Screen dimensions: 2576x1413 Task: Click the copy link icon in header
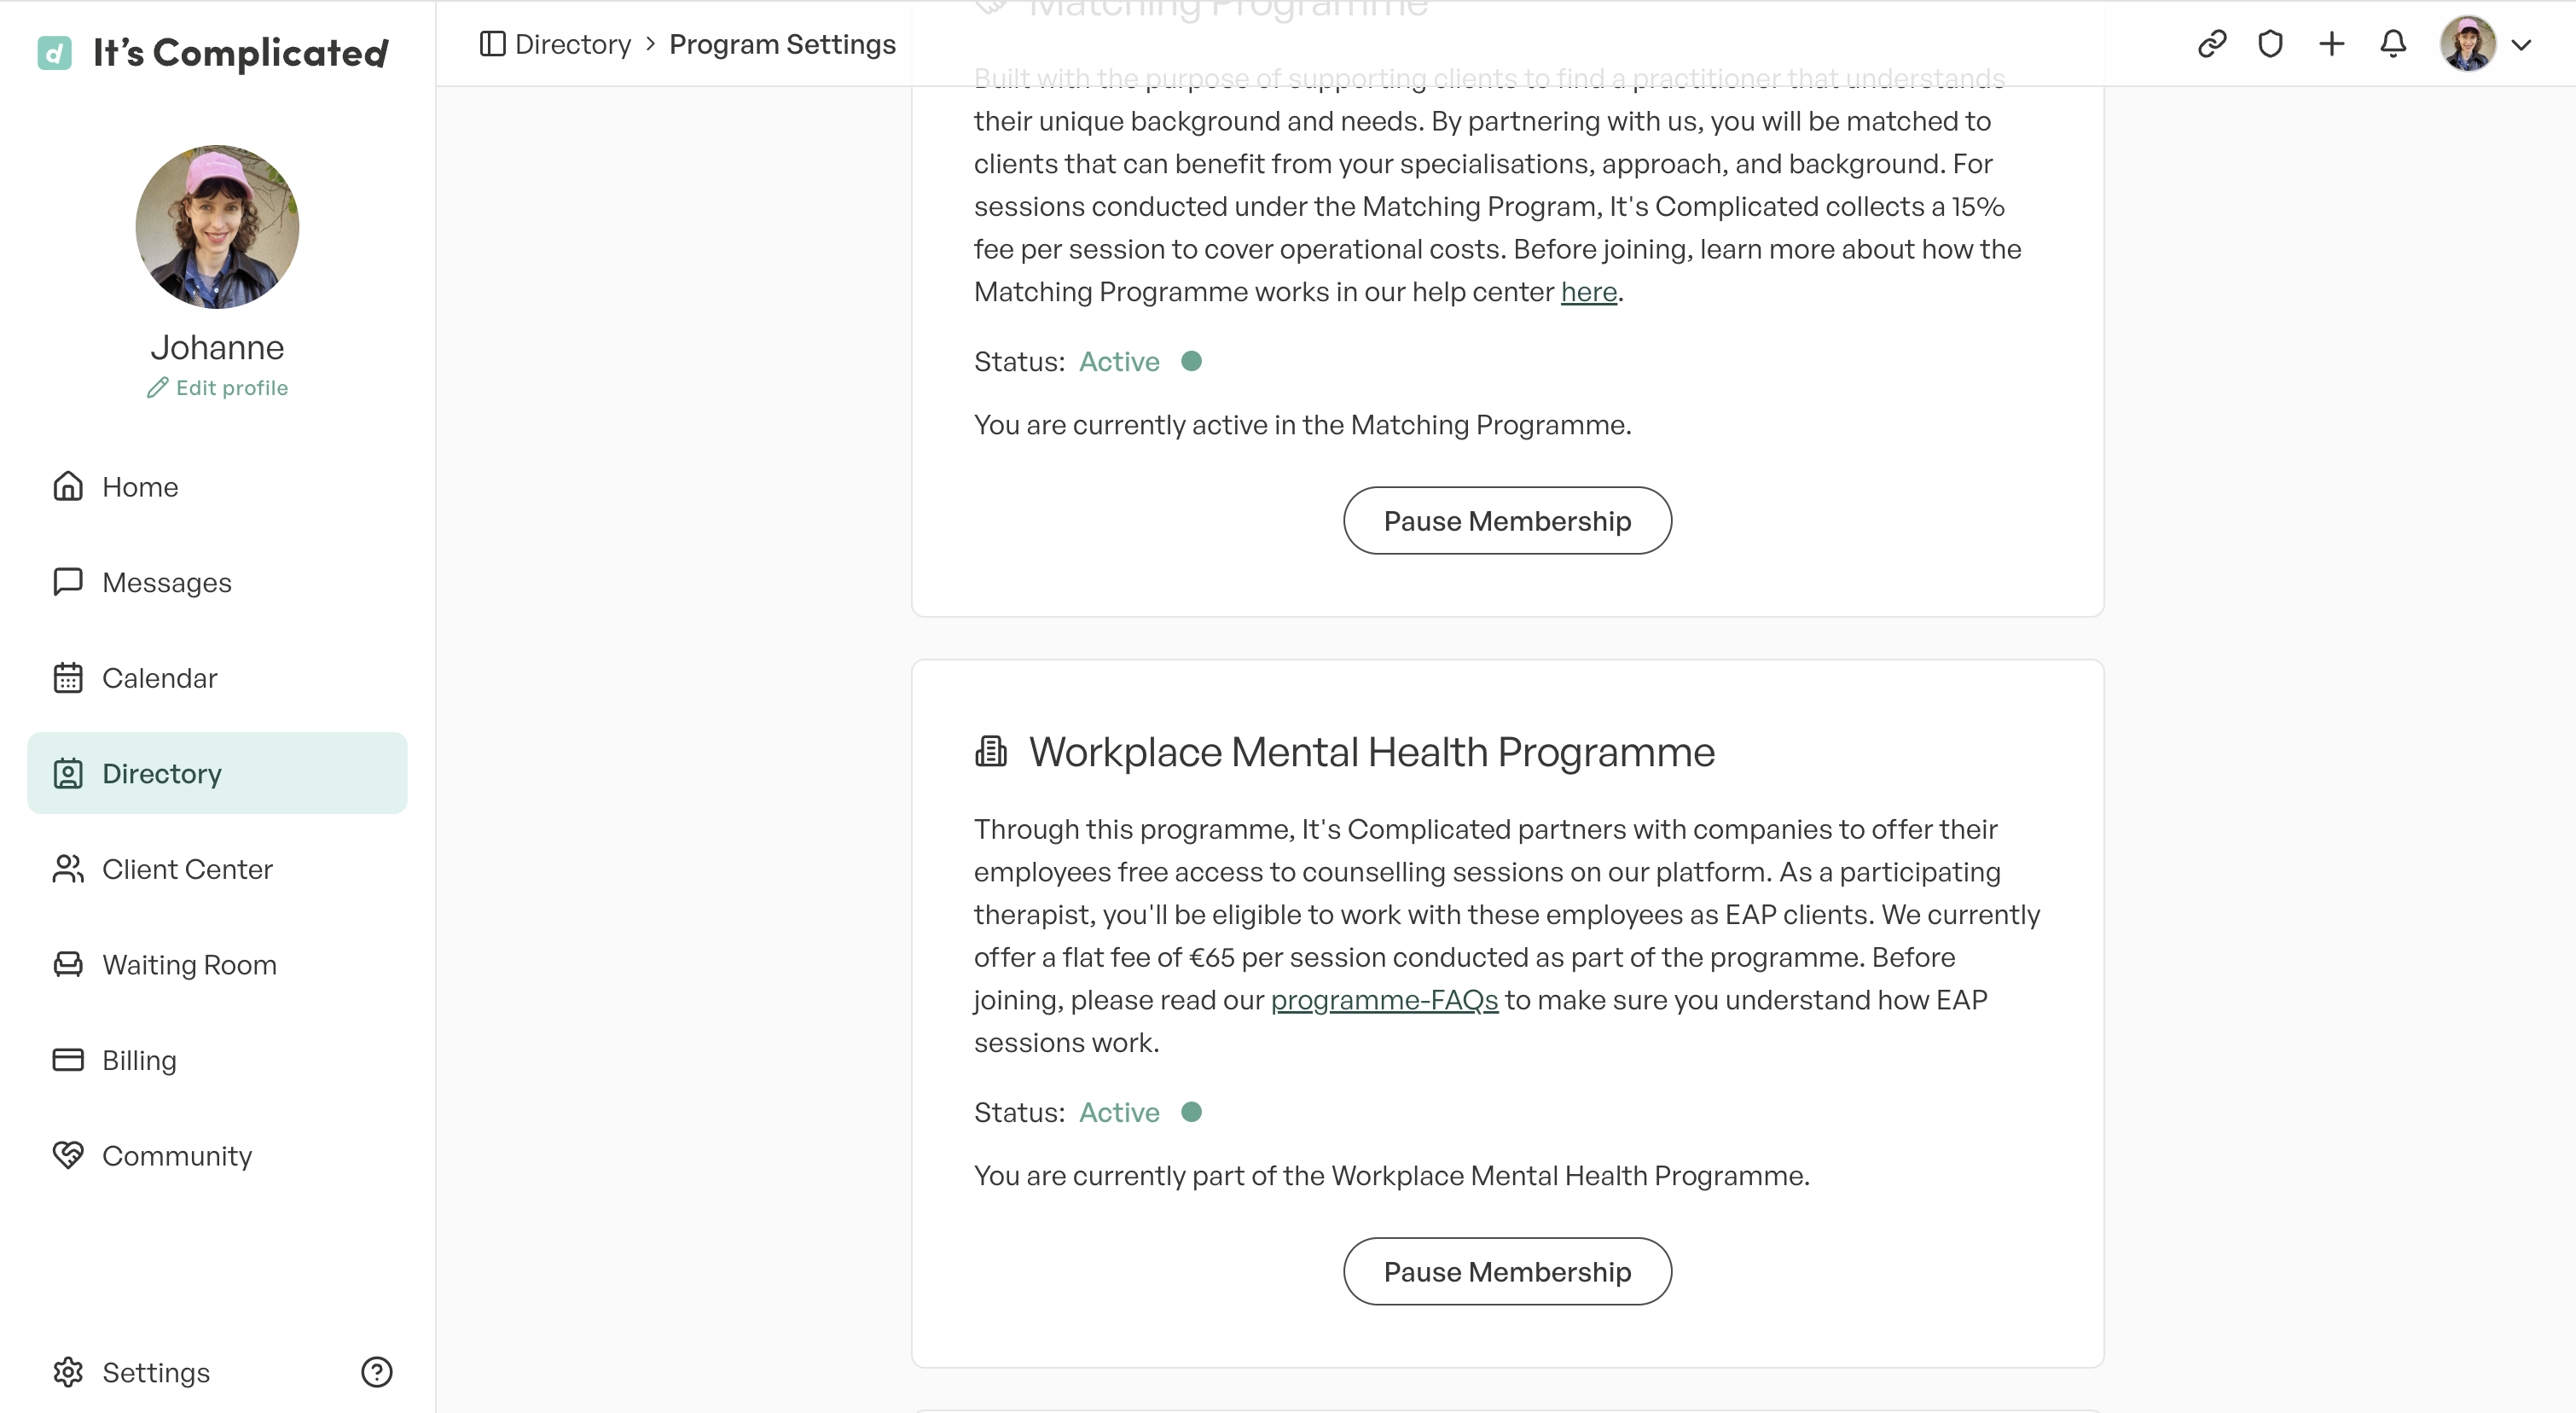pos(2211,44)
